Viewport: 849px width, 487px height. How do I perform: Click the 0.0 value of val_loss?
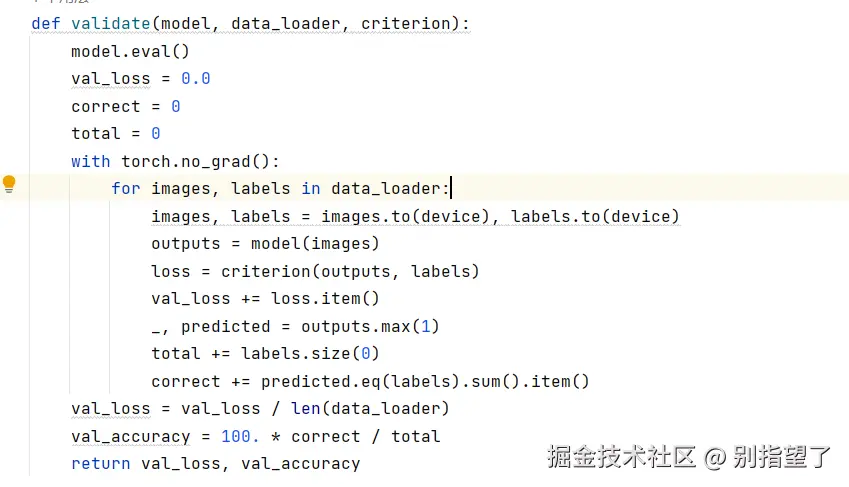coord(195,79)
